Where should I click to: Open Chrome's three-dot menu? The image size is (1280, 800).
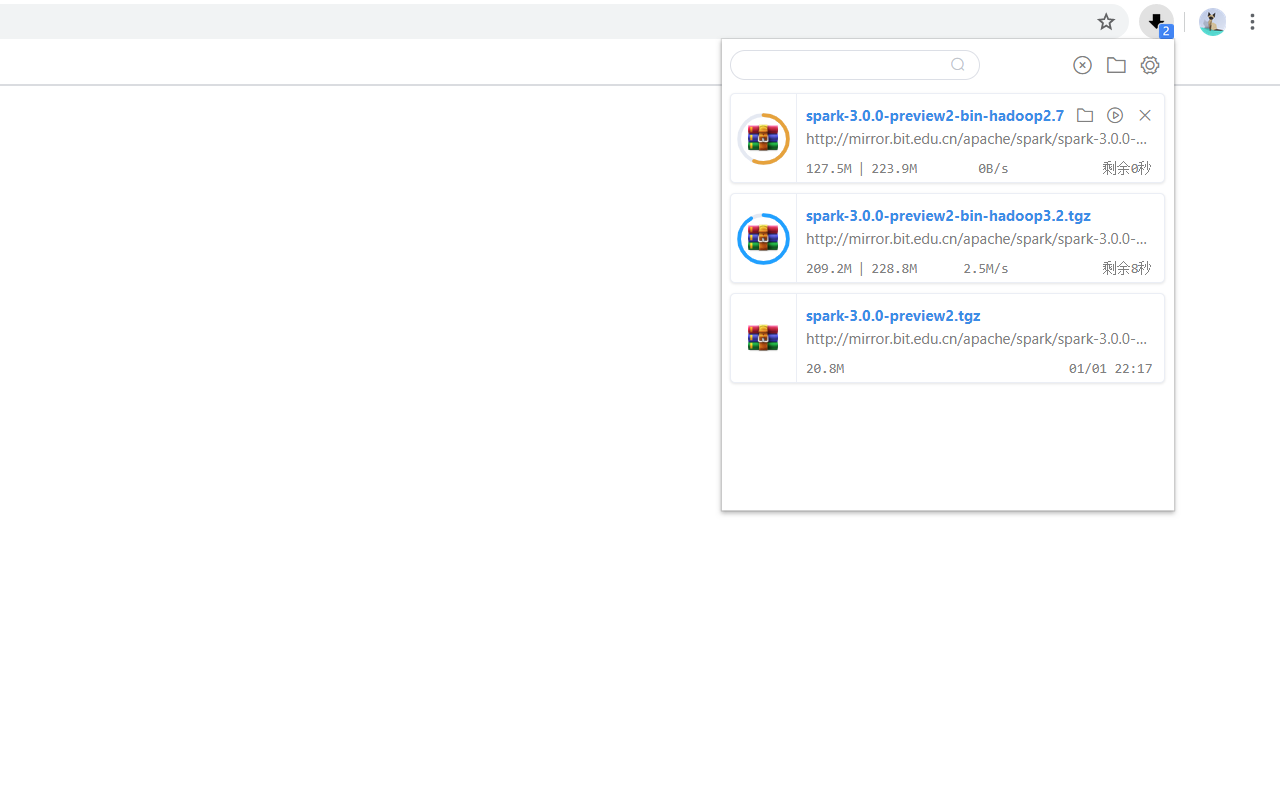(1252, 22)
